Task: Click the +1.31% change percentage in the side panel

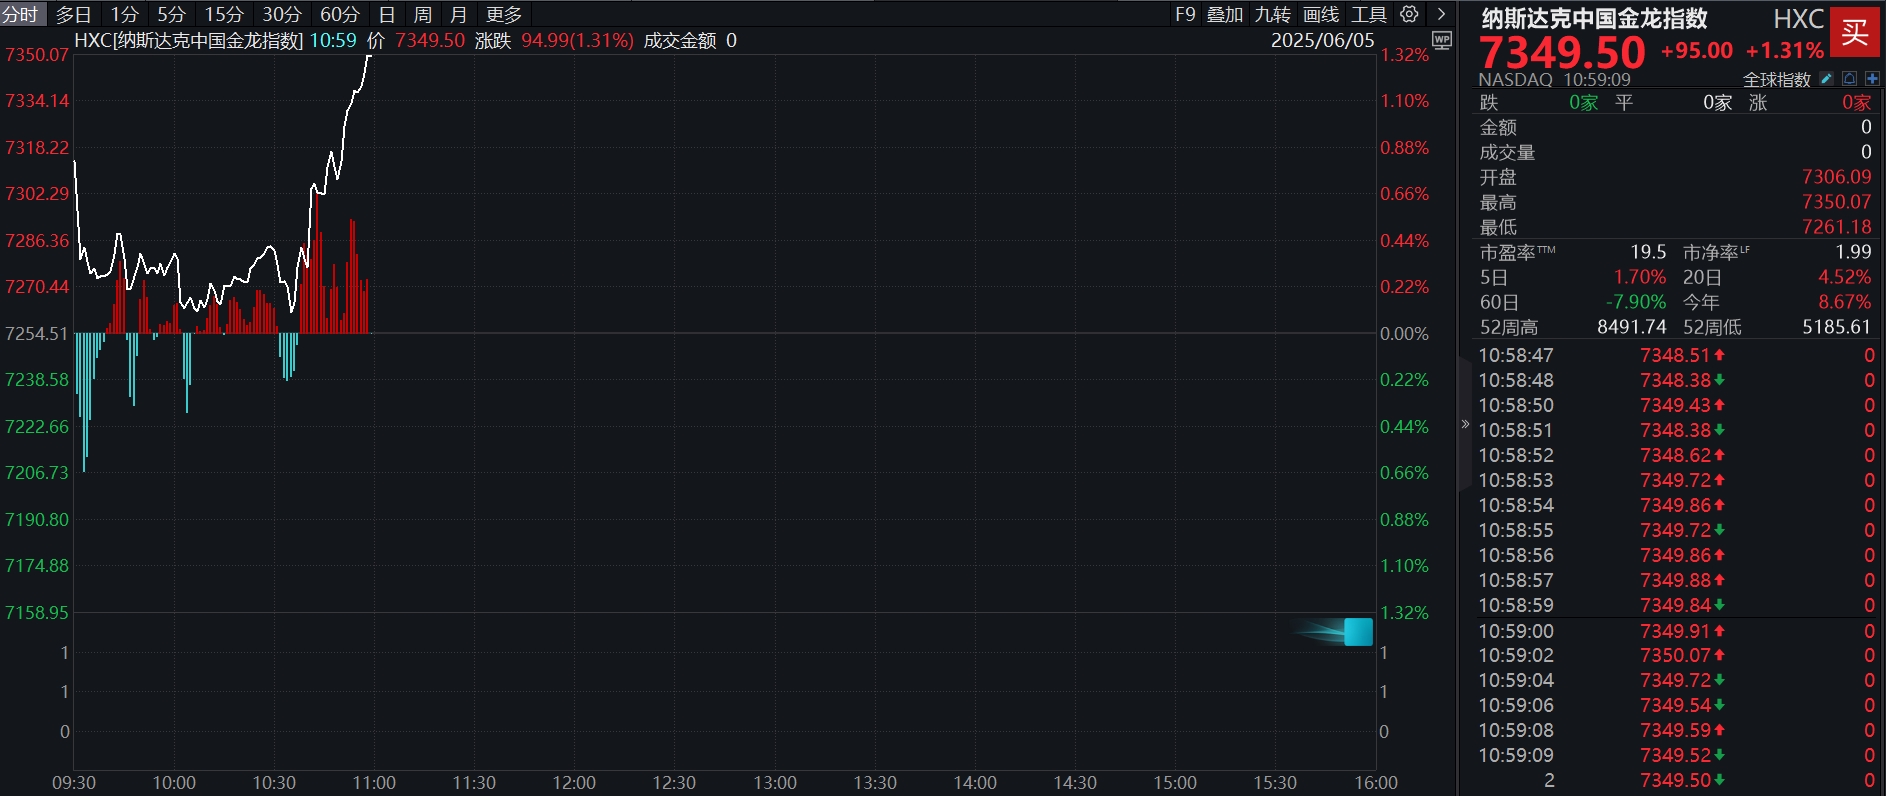Action: [x=1785, y=50]
